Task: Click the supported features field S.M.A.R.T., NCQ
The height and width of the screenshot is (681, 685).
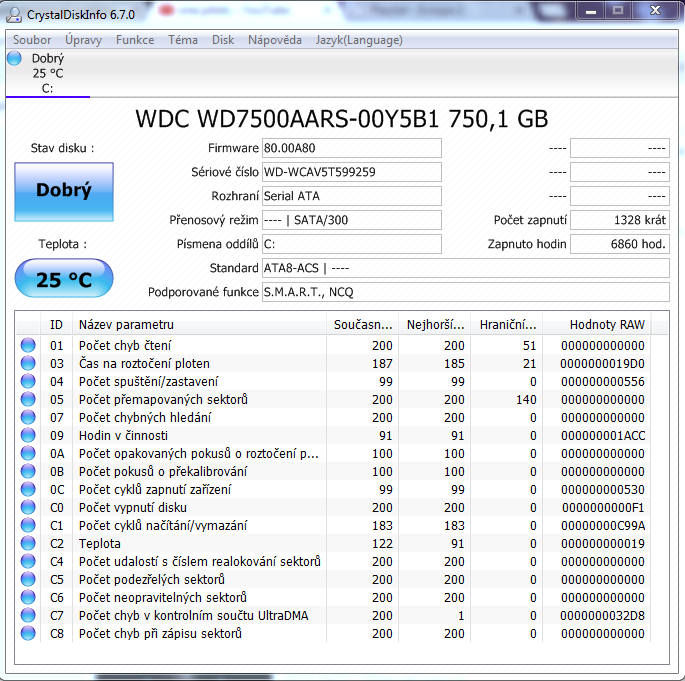Action: pyautogui.click(x=466, y=292)
